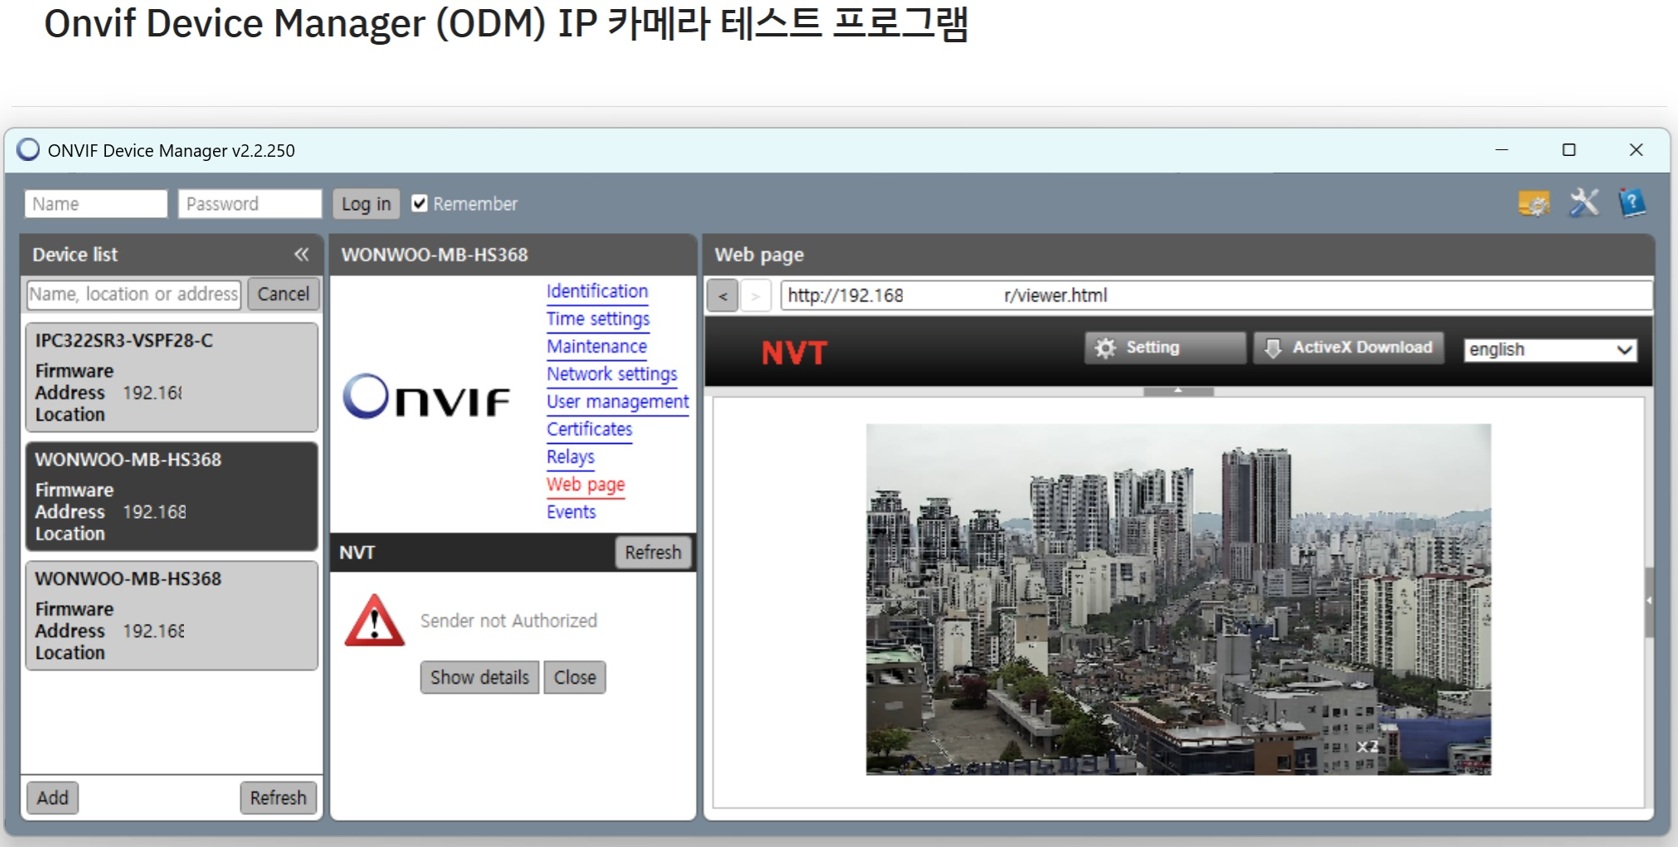Focus the Name login field

[x=96, y=204]
